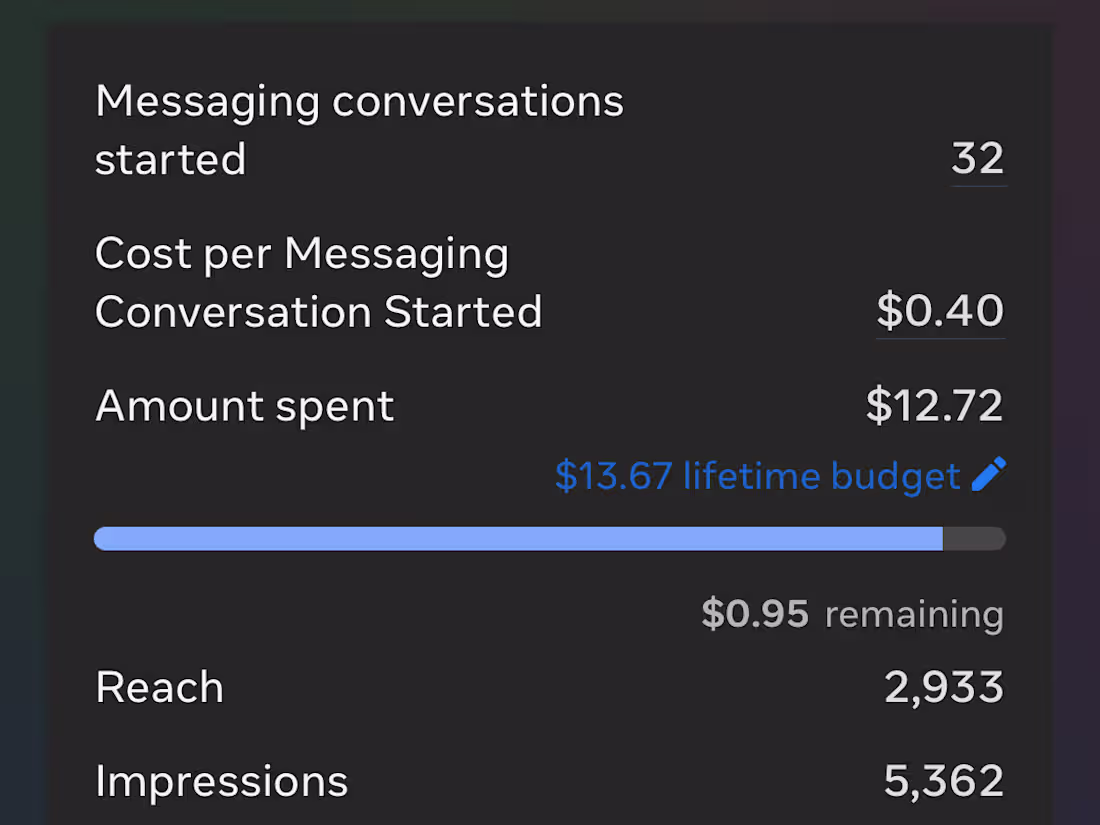Viewport: 1100px width, 825px height.
Task: Click the blue filled budget progress bar
Action: [x=518, y=539]
